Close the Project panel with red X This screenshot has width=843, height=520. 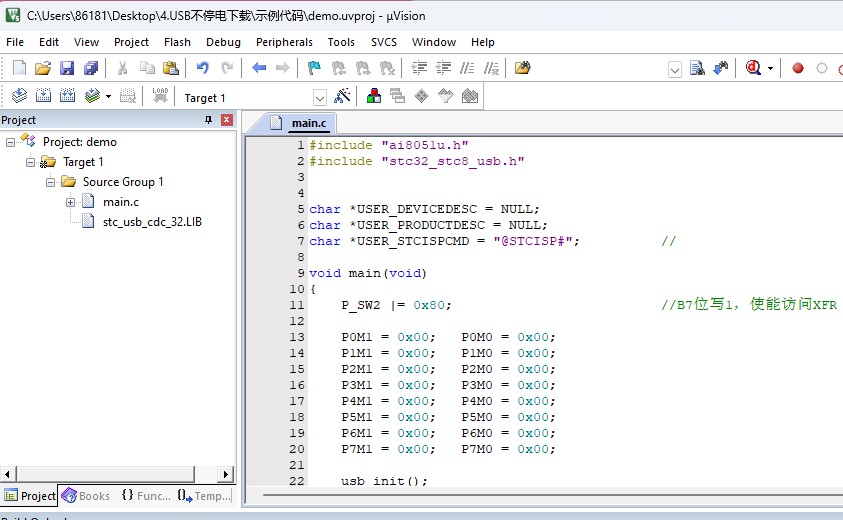click(227, 120)
